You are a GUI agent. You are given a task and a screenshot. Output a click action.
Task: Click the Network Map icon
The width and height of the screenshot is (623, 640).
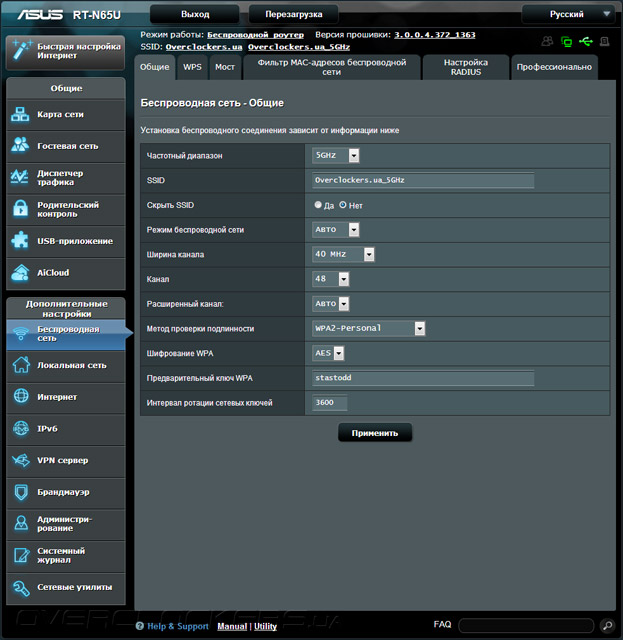[x=20, y=114]
